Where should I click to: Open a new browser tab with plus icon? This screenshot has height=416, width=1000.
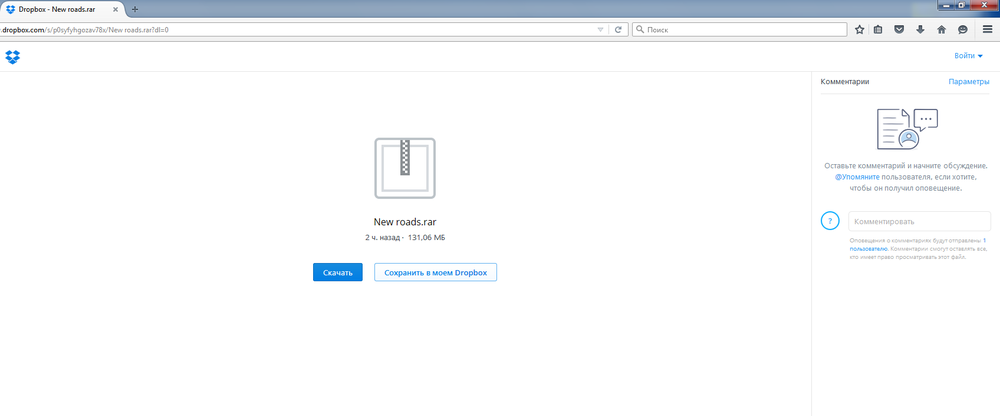click(x=135, y=9)
